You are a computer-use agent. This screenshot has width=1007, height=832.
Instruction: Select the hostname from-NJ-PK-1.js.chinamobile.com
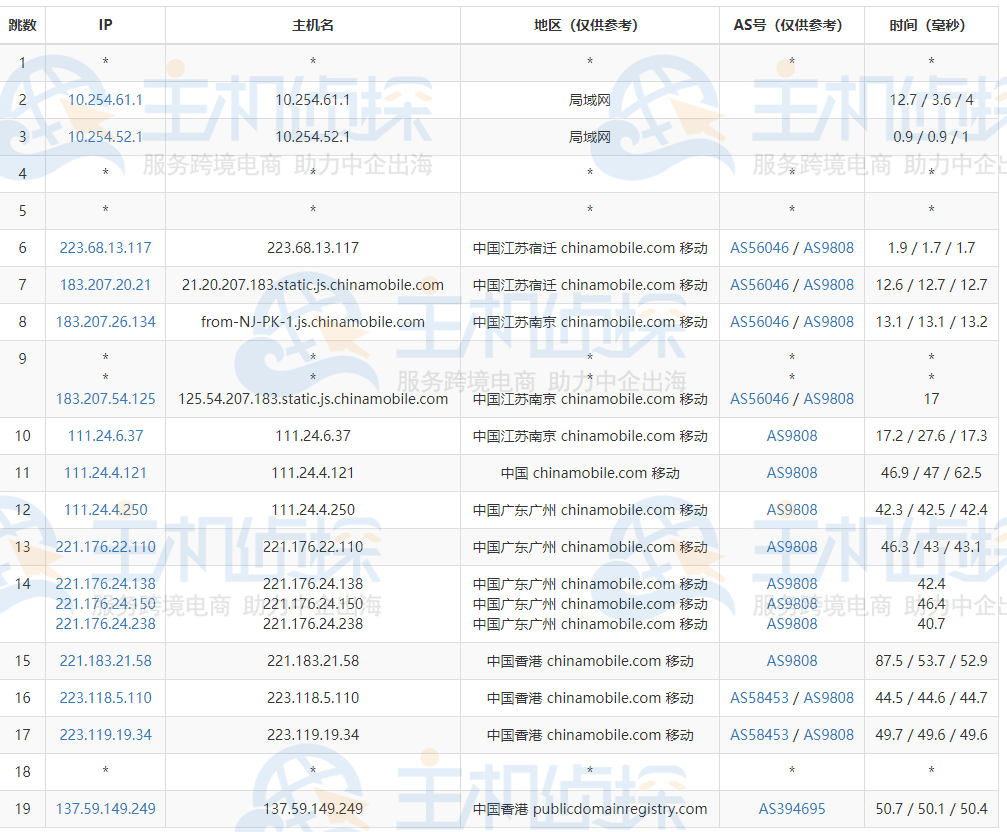(x=311, y=321)
